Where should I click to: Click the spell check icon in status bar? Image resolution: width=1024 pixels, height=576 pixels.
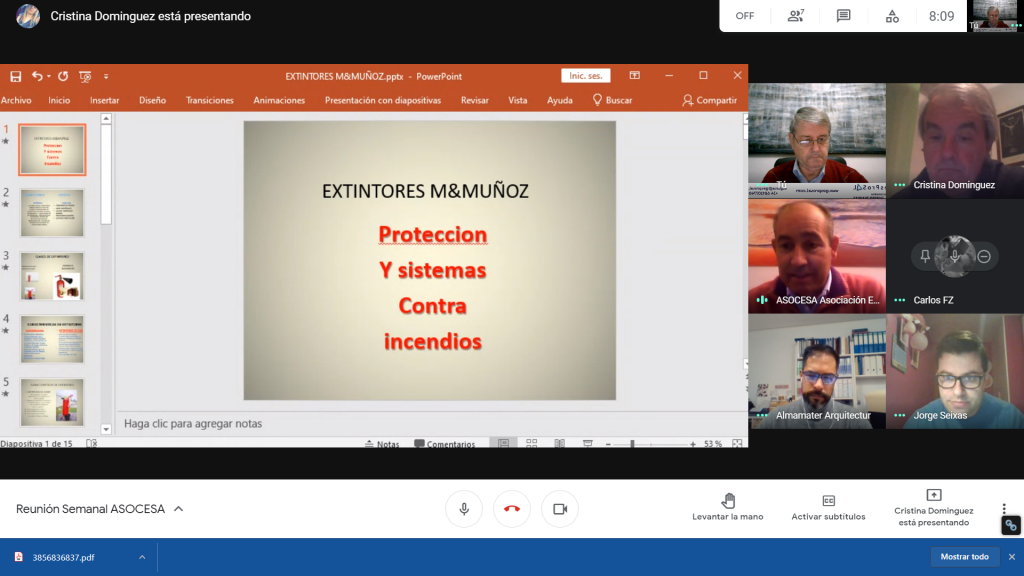(92, 443)
